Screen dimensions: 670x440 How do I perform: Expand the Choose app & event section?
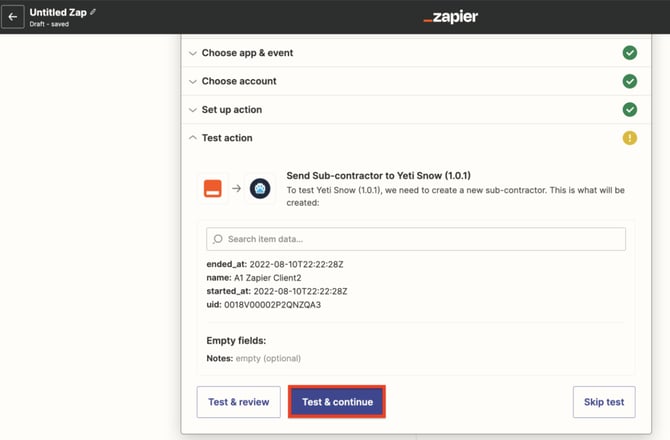[x=247, y=53]
